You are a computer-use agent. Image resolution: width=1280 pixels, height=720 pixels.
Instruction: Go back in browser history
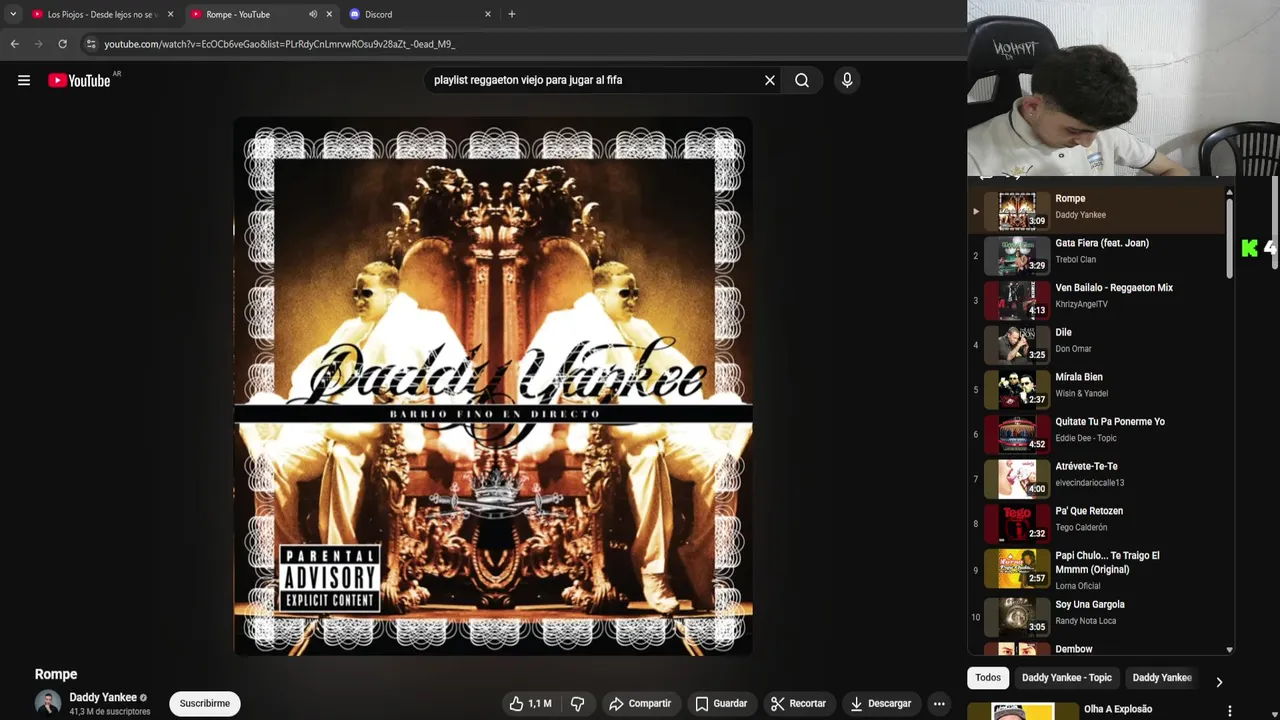14,44
